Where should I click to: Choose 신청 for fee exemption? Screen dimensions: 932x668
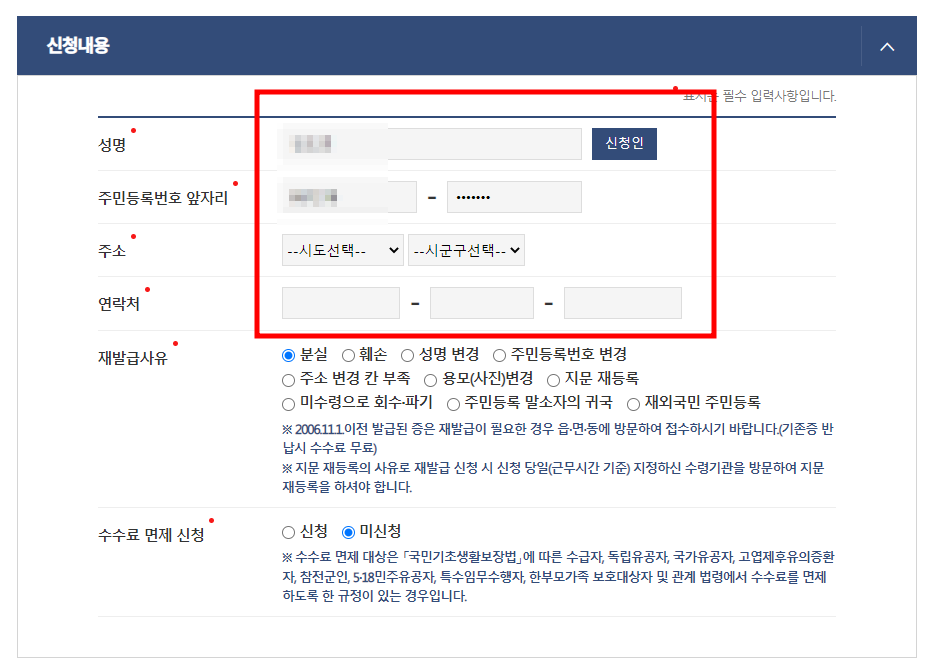tap(288, 532)
